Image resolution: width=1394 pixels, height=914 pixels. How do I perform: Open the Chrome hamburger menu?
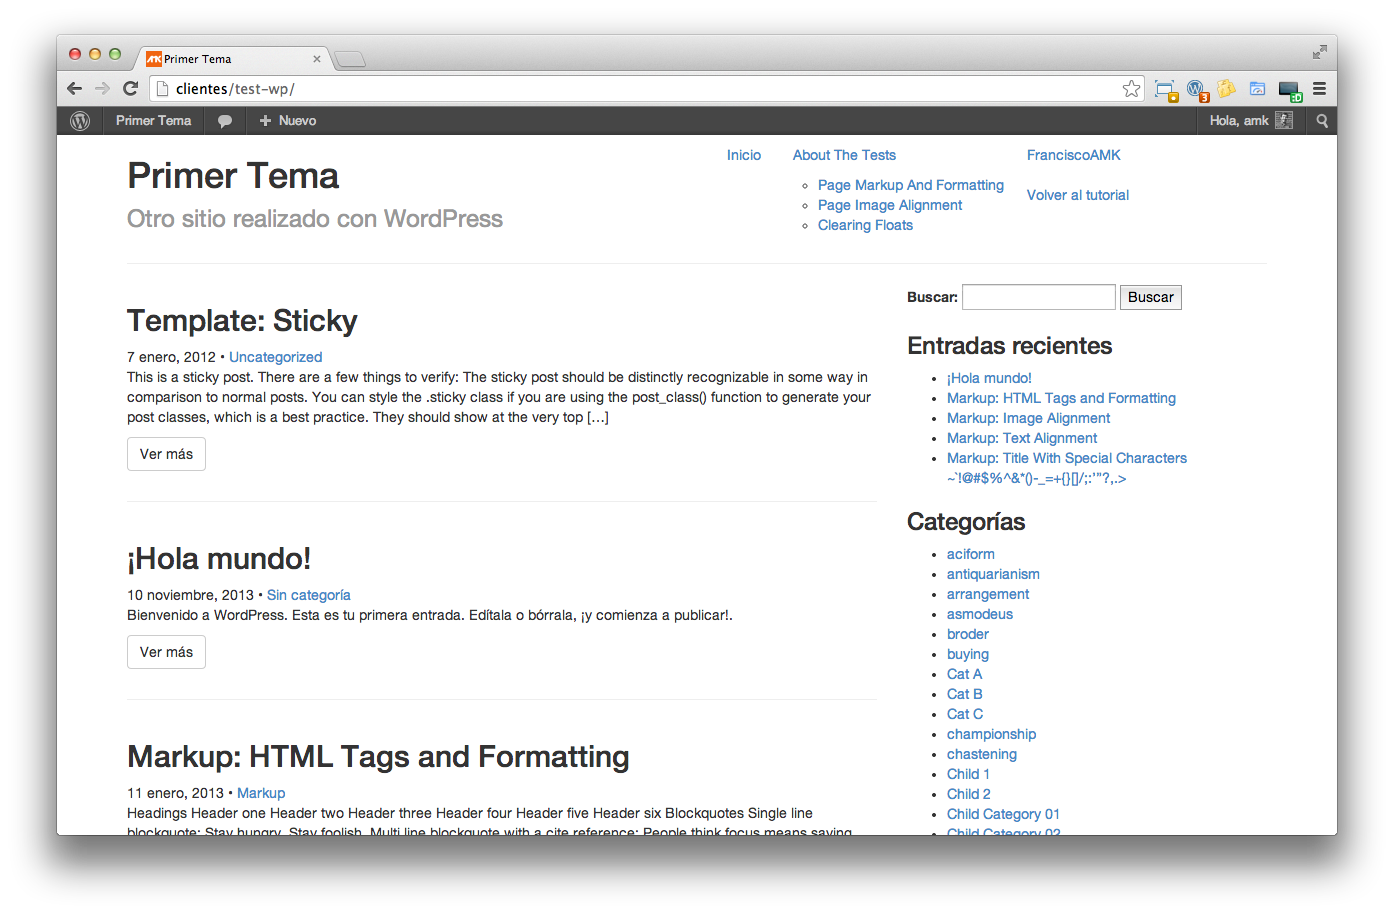1319,89
